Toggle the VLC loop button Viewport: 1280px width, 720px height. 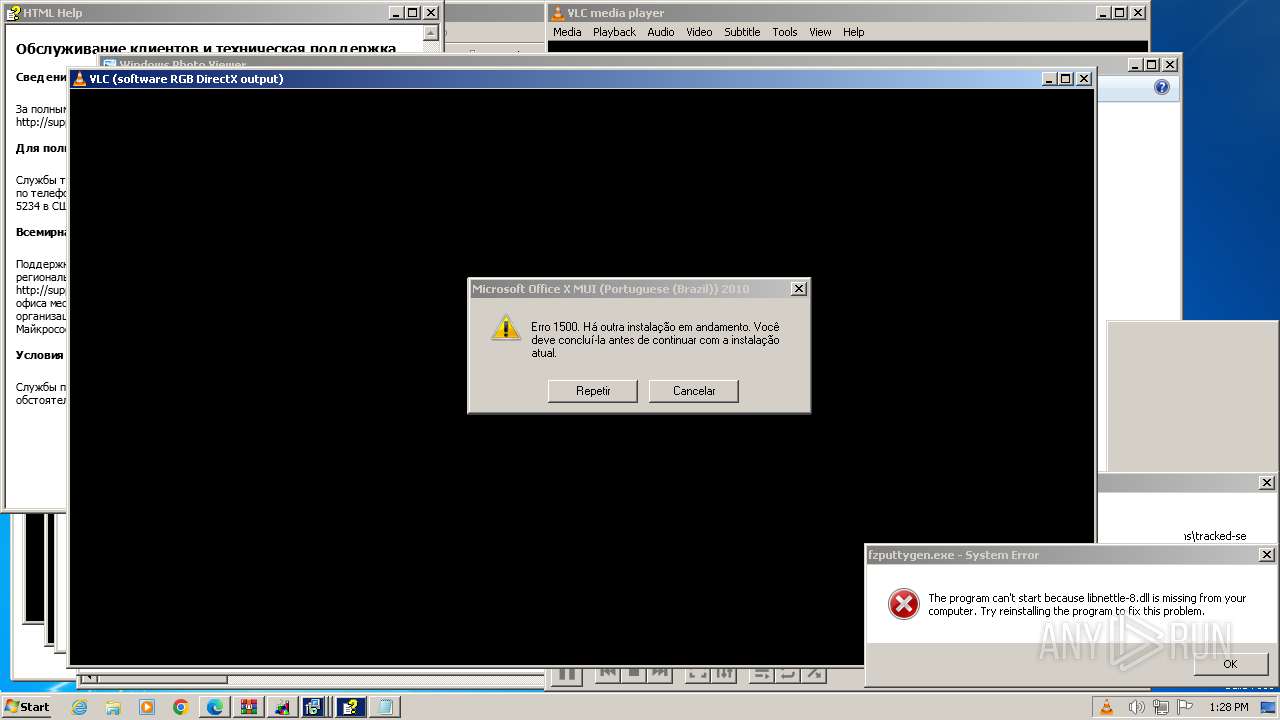coord(788,675)
